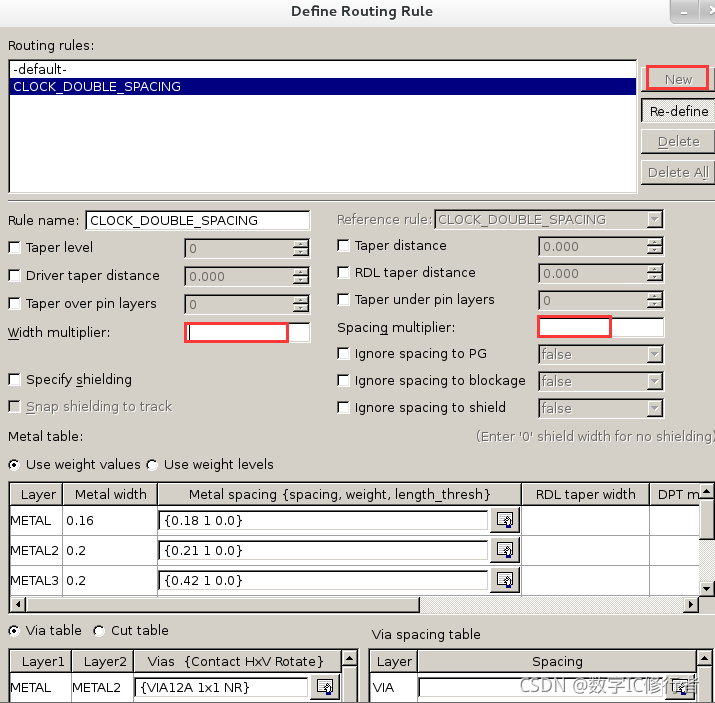
Task: Select Use weight values radio
Action: click(14, 465)
